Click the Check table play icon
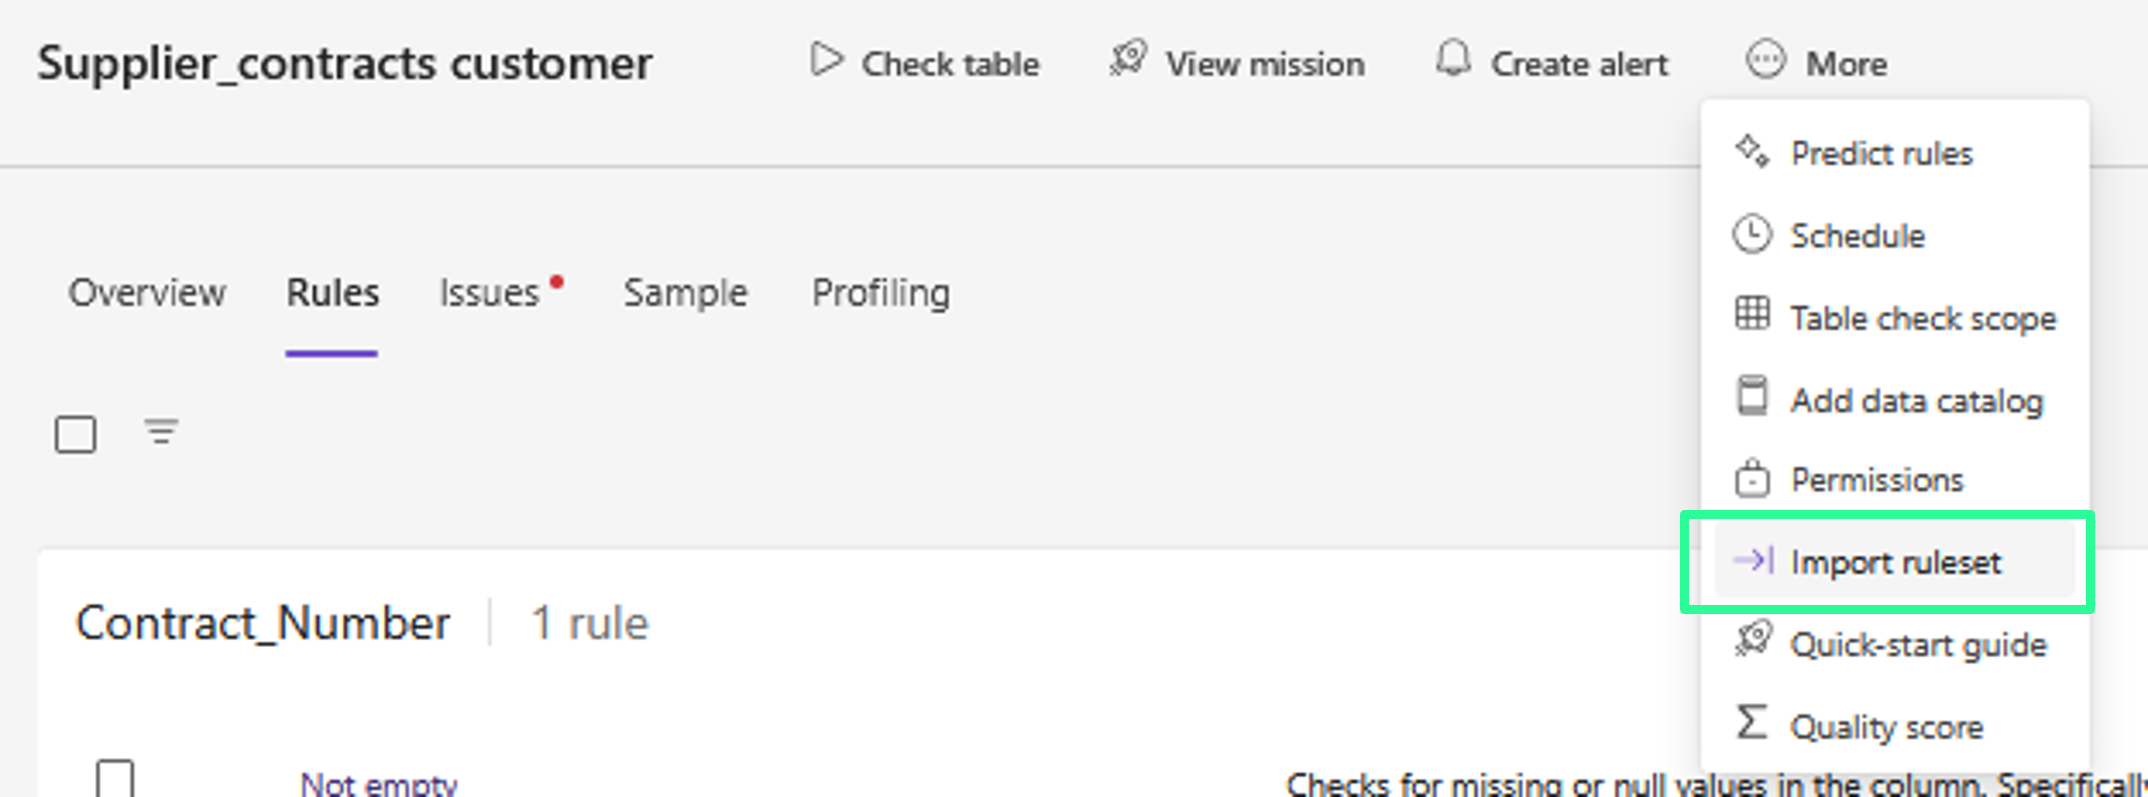The height and width of the screenshot is (797, 2148). [826, 61]
